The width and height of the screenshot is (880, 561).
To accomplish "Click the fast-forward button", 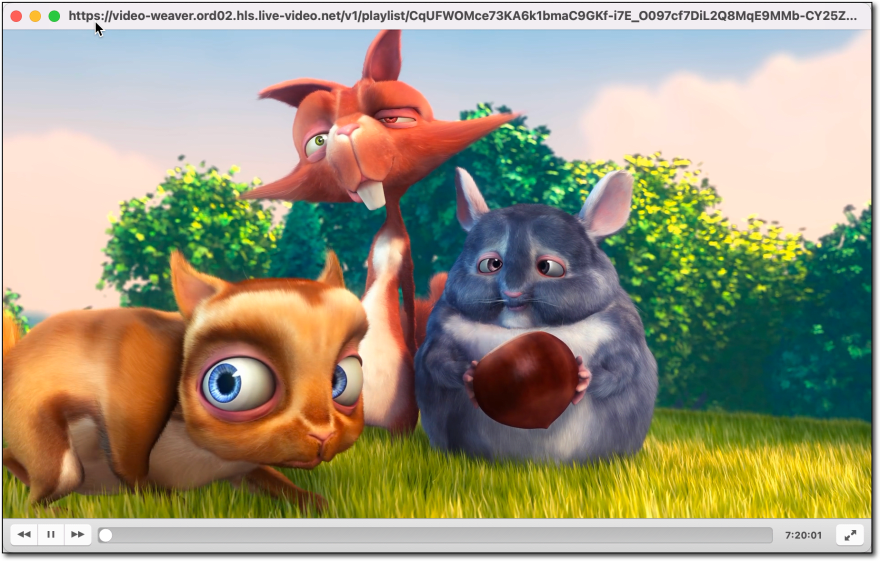I will point(77,535).
